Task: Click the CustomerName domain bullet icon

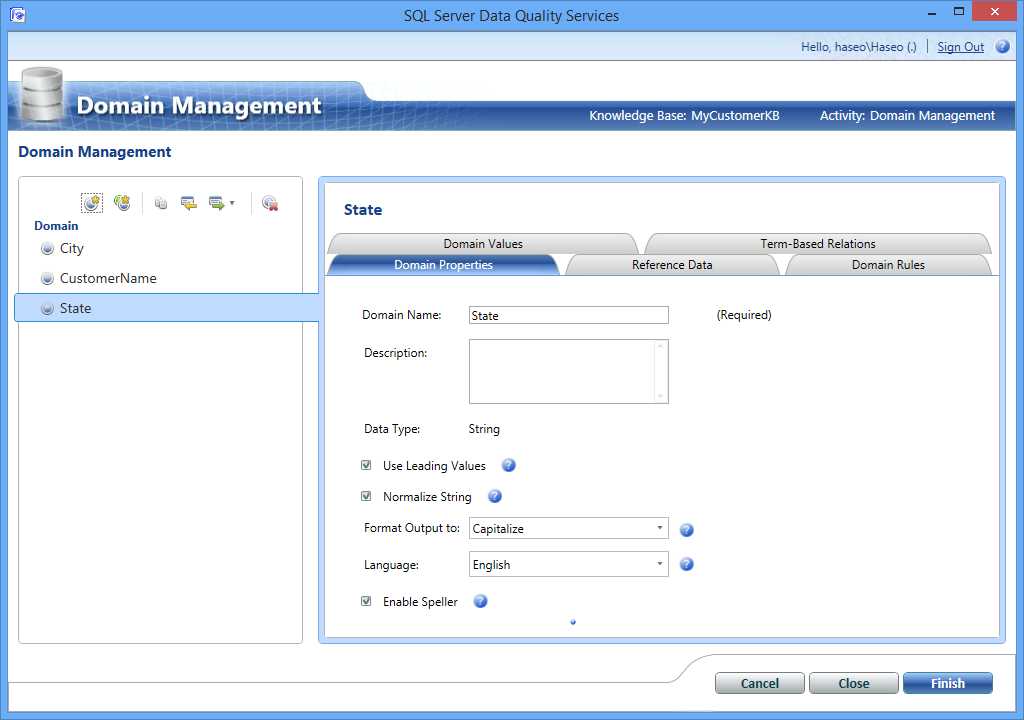Action: click(47, 278)
